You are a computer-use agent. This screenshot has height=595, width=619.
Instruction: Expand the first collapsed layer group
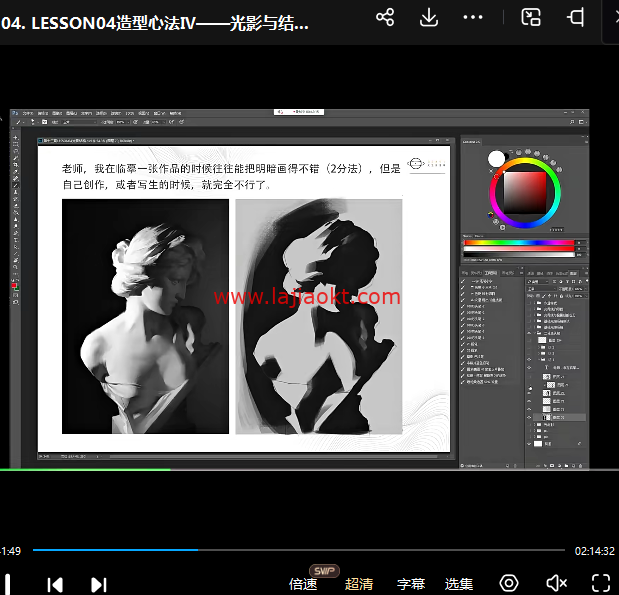[x=535, y=303]
